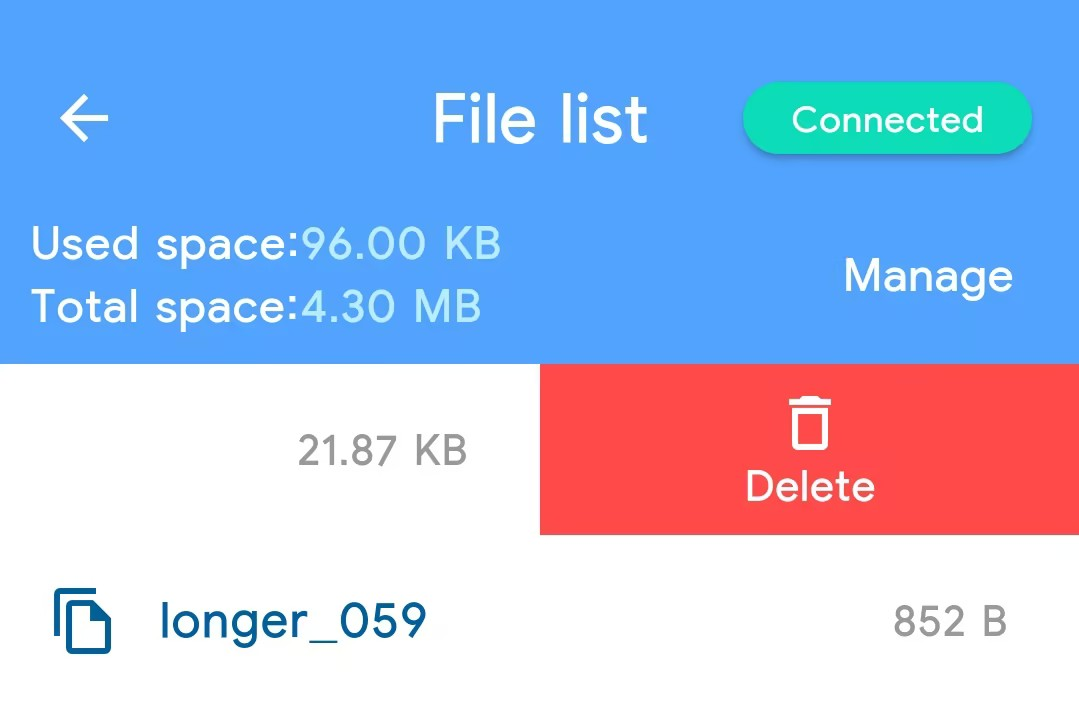Go back using the left arrow
1079x717 pixels.
pyautogui.click(x=84, y=119)
